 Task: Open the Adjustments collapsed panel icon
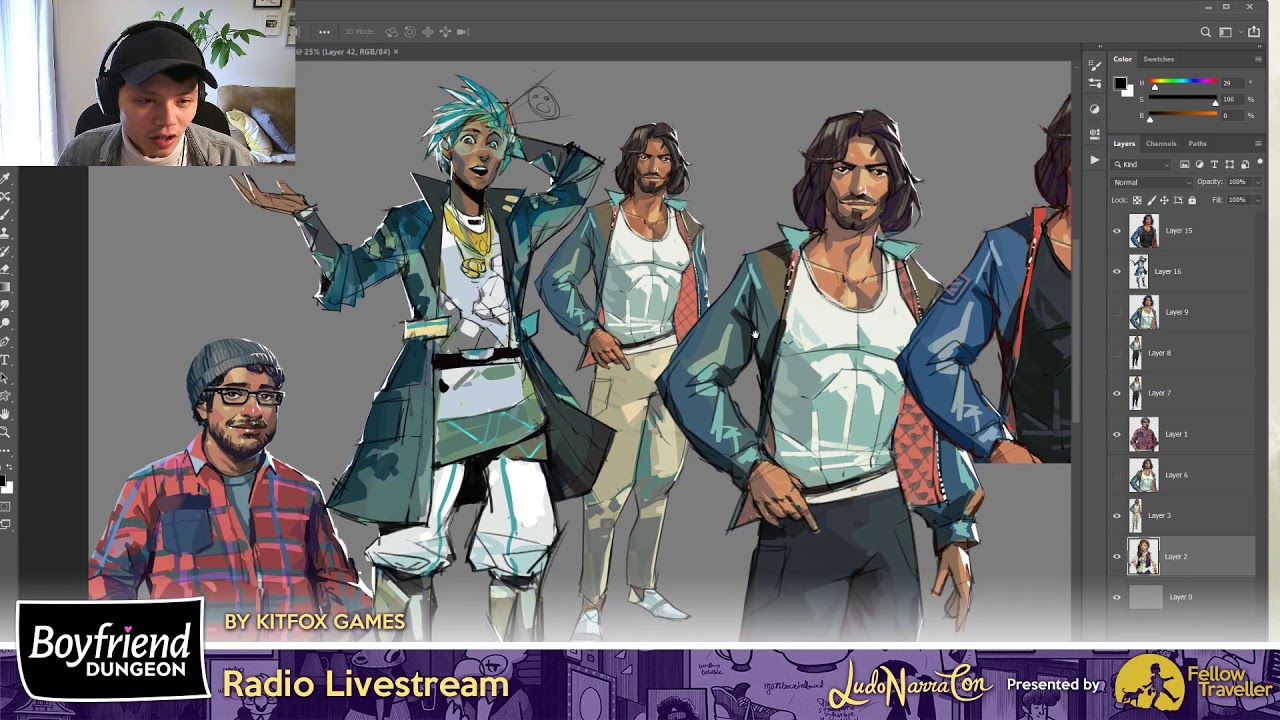[x=1095, y=109]
